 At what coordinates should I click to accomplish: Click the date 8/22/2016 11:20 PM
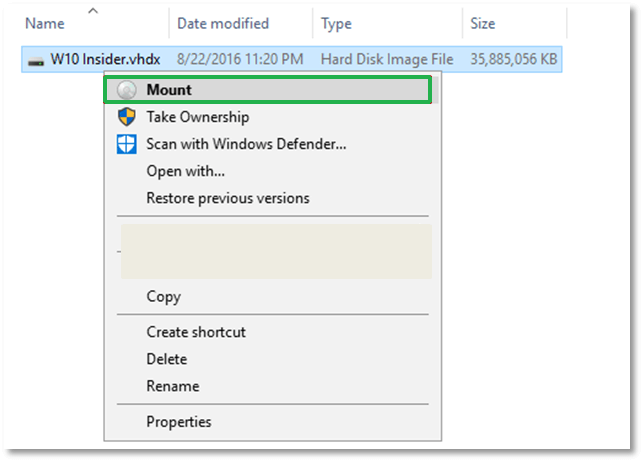point(240,59)
